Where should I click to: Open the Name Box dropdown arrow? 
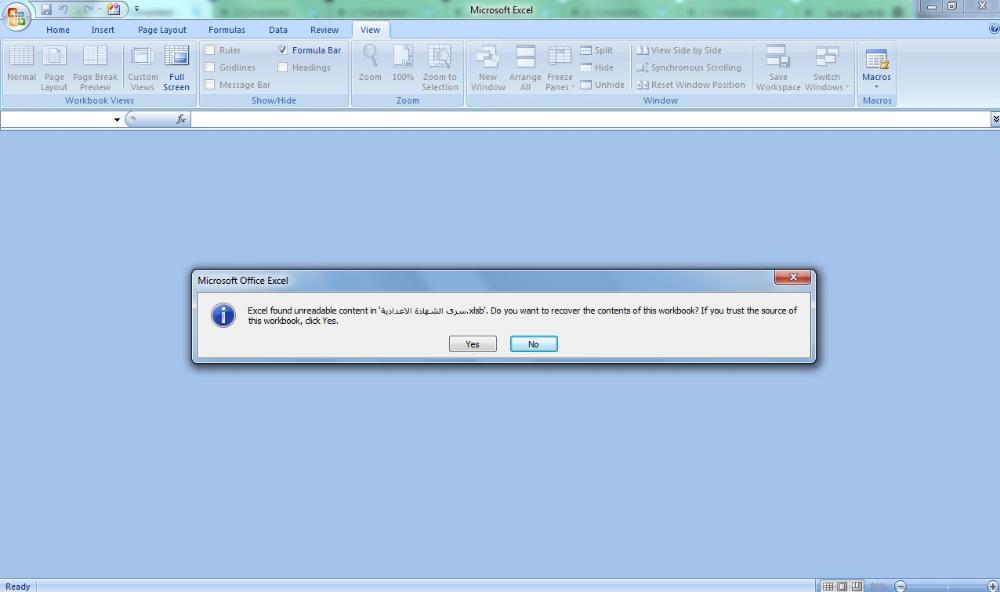[x=117, y=119]
